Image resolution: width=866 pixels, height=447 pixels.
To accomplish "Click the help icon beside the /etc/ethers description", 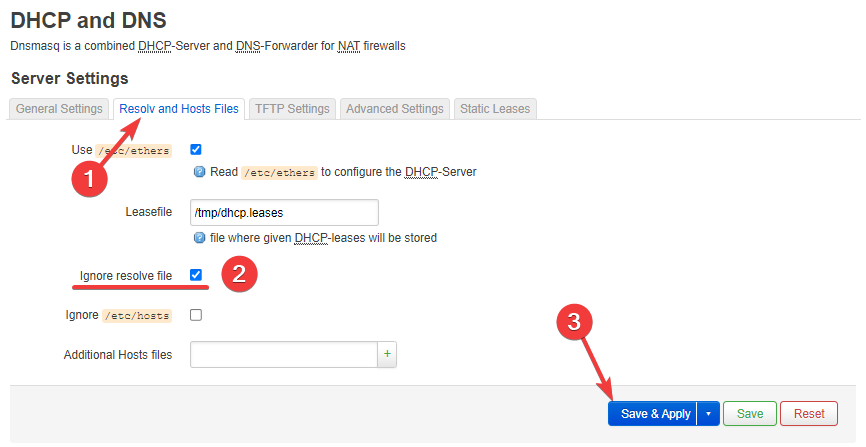I will point(199,172).
